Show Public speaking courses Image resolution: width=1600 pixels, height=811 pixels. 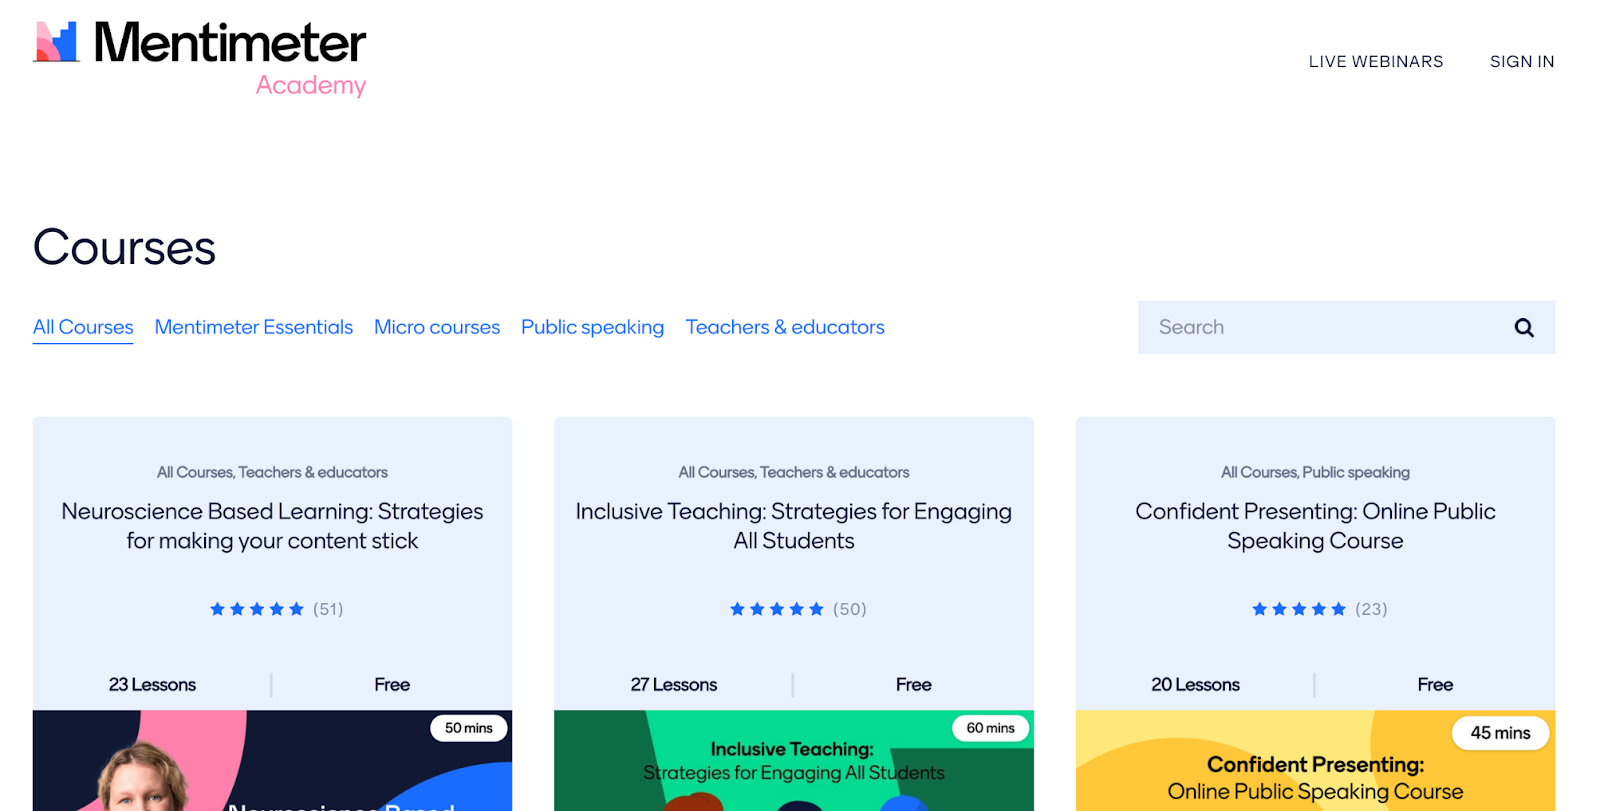click(592, 327)
